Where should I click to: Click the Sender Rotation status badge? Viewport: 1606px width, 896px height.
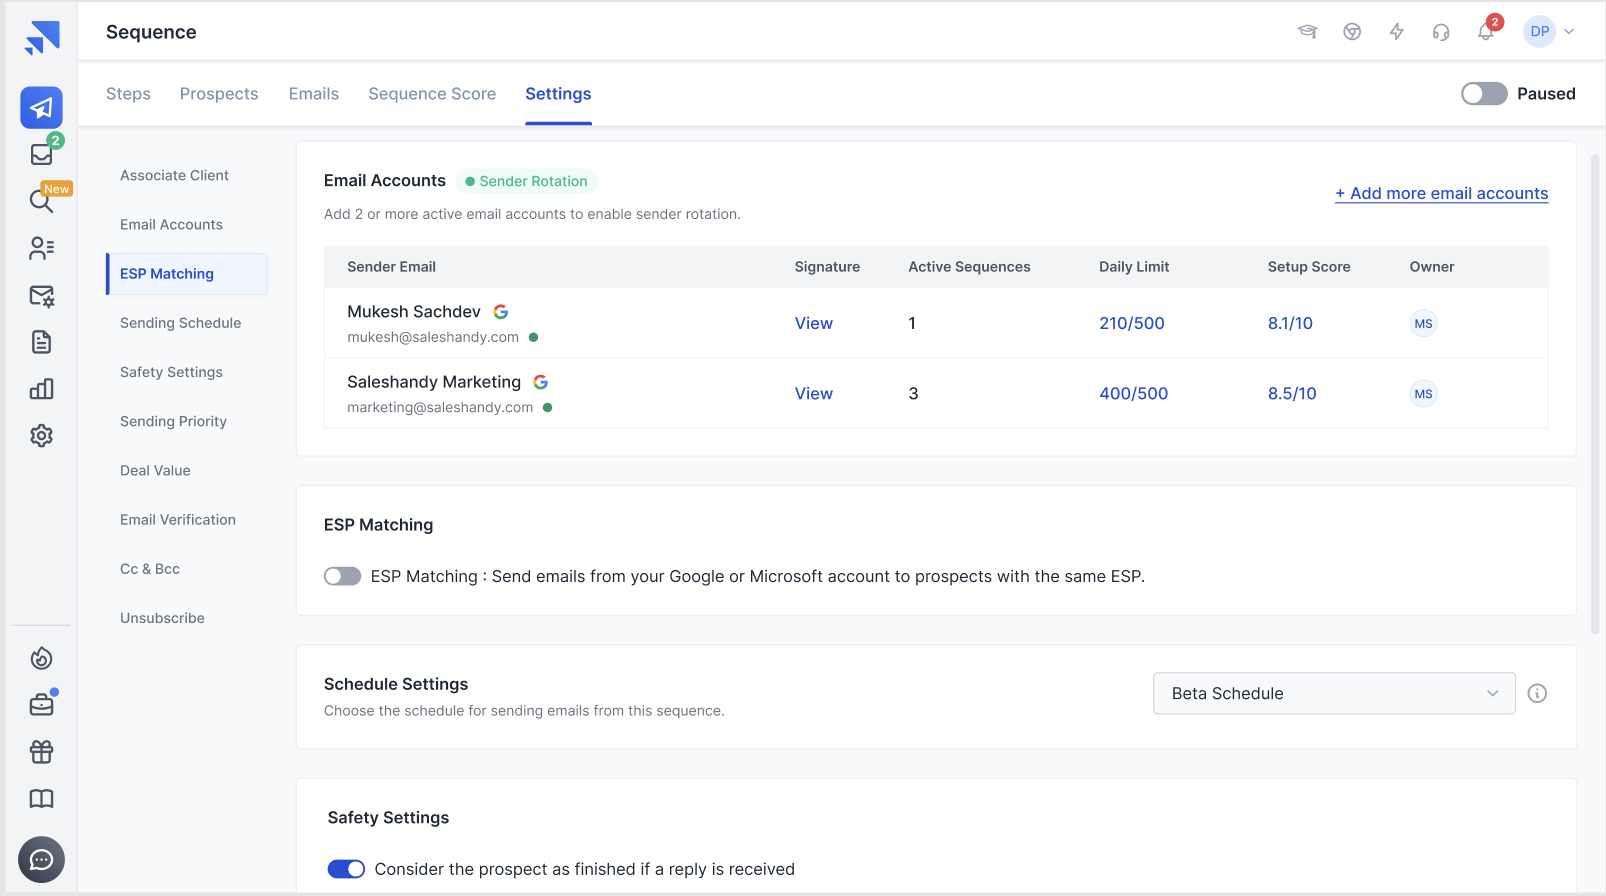click(x=527, y=181)
